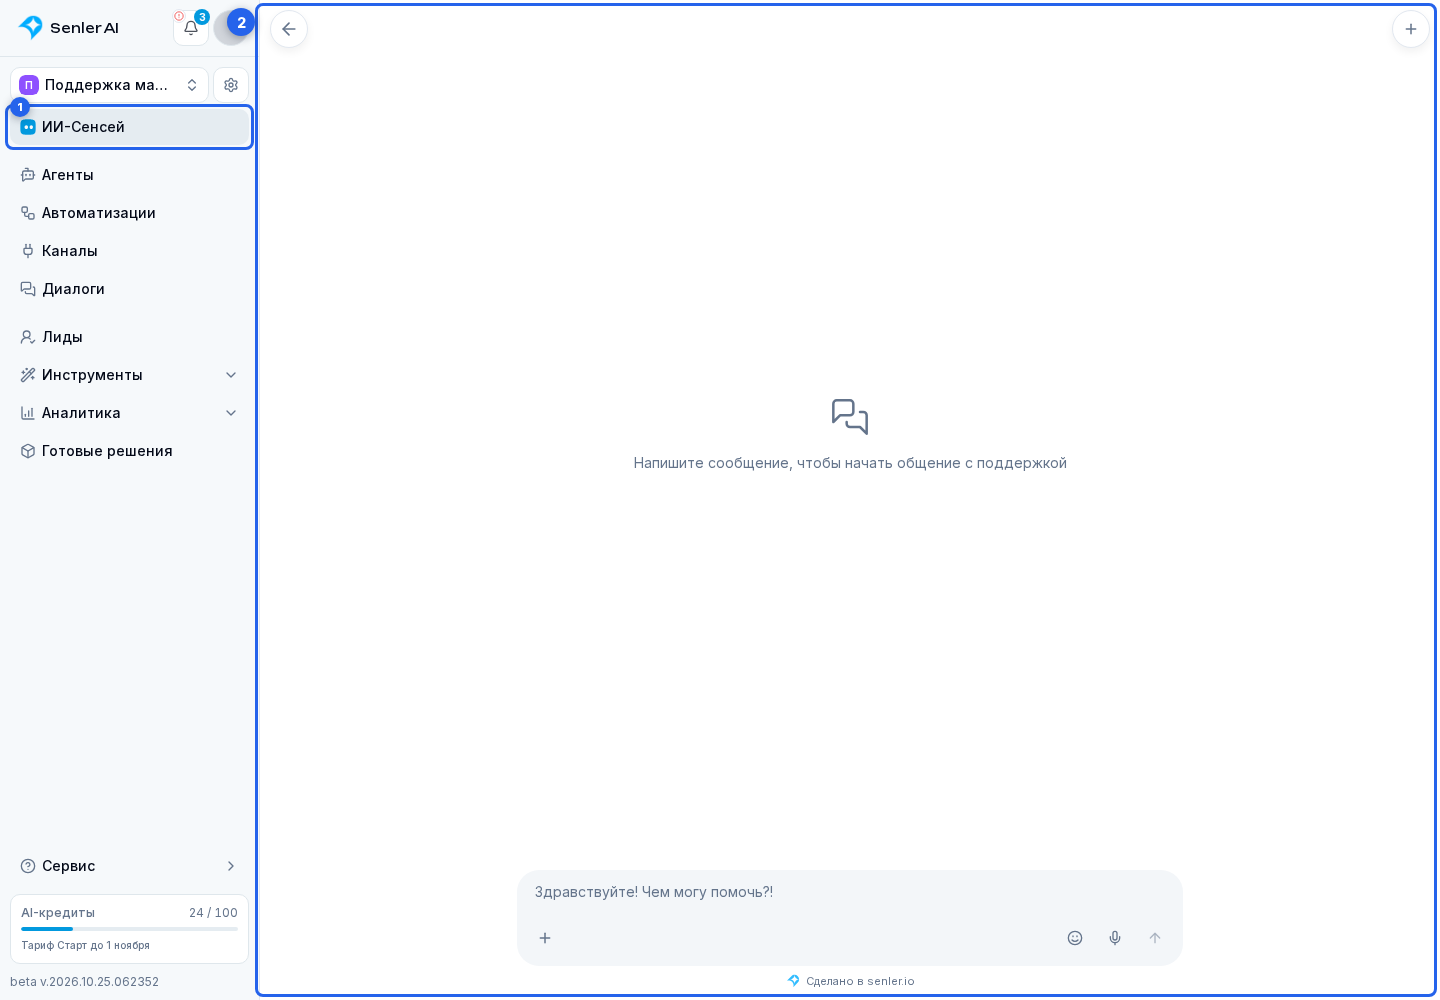Open the notifications bell
1440x1000 pixels.
[x=191, y=28]
